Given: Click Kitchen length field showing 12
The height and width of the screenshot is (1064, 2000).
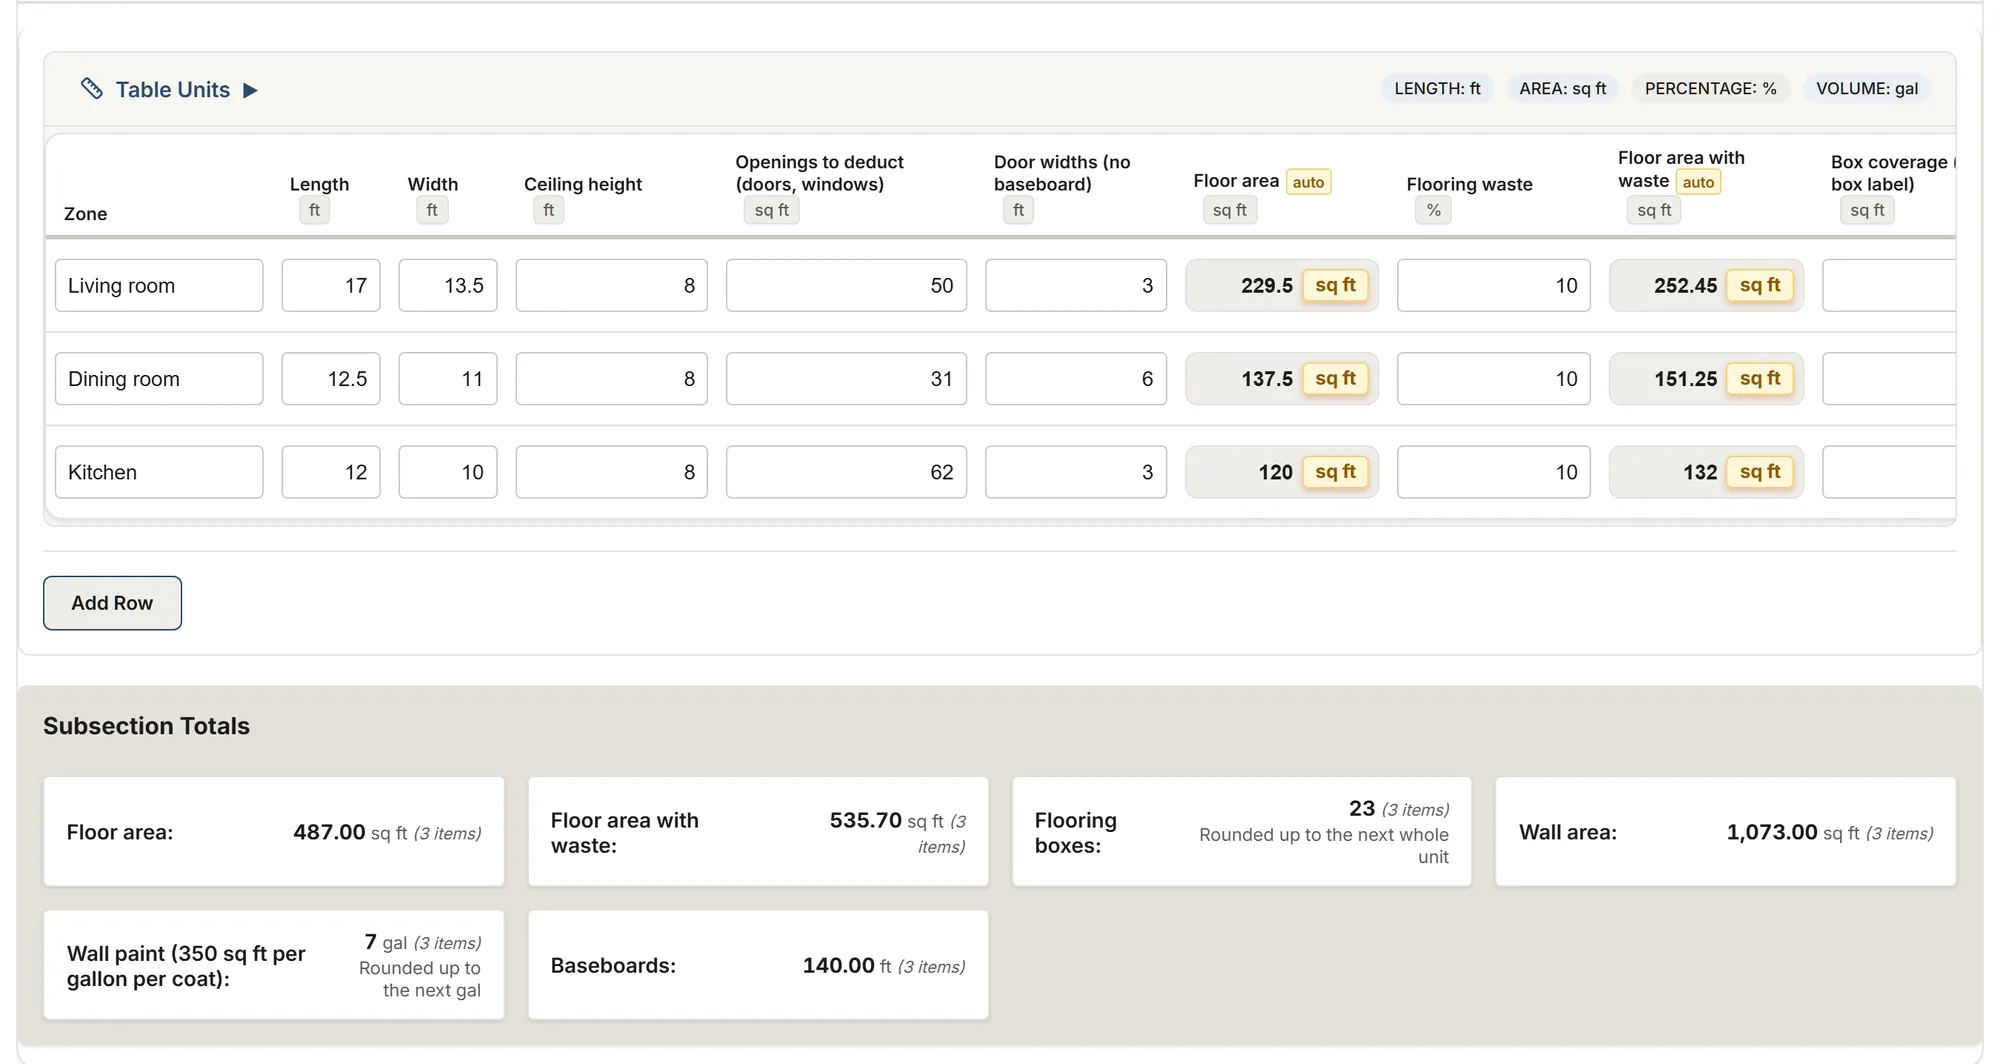Looking at the screenshot, I should click(x=331, y=472).
